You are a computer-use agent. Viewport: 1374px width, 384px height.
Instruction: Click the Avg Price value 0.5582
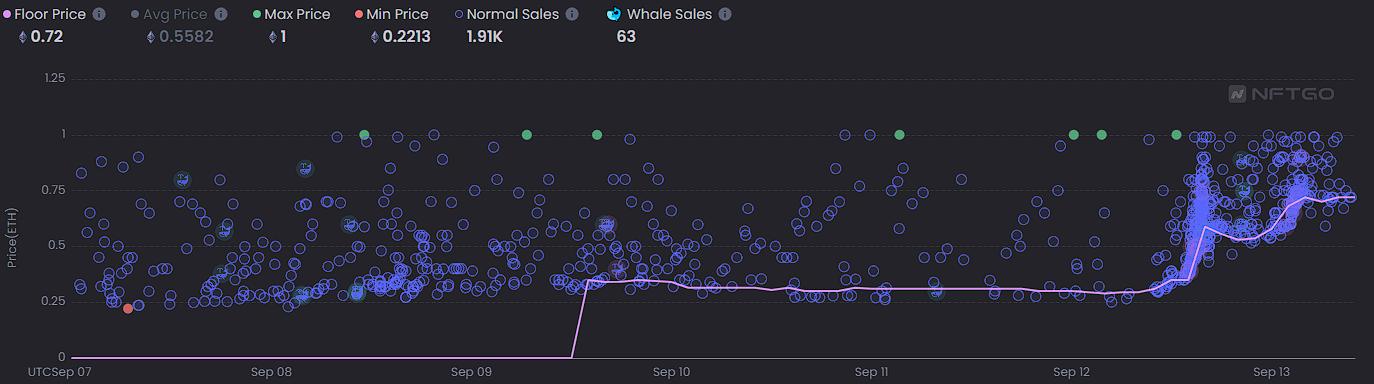(x=186, y=37)
